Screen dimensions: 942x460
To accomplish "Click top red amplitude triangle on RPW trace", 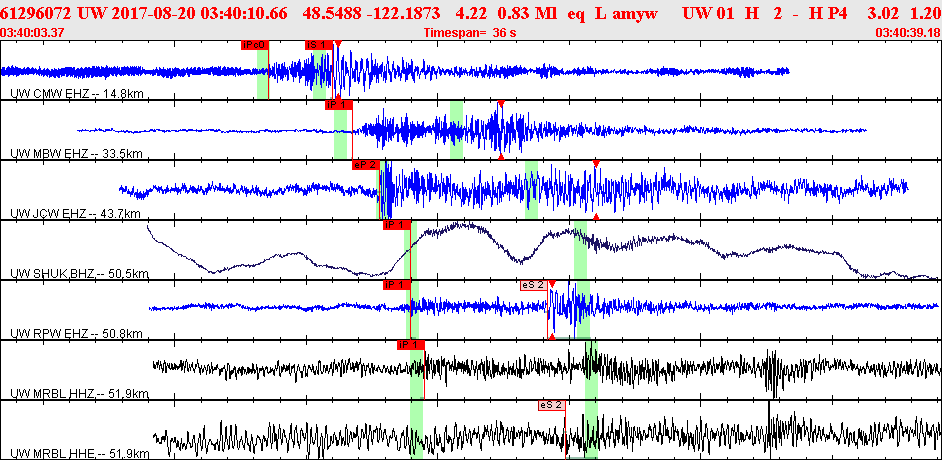I will point(552,283).
